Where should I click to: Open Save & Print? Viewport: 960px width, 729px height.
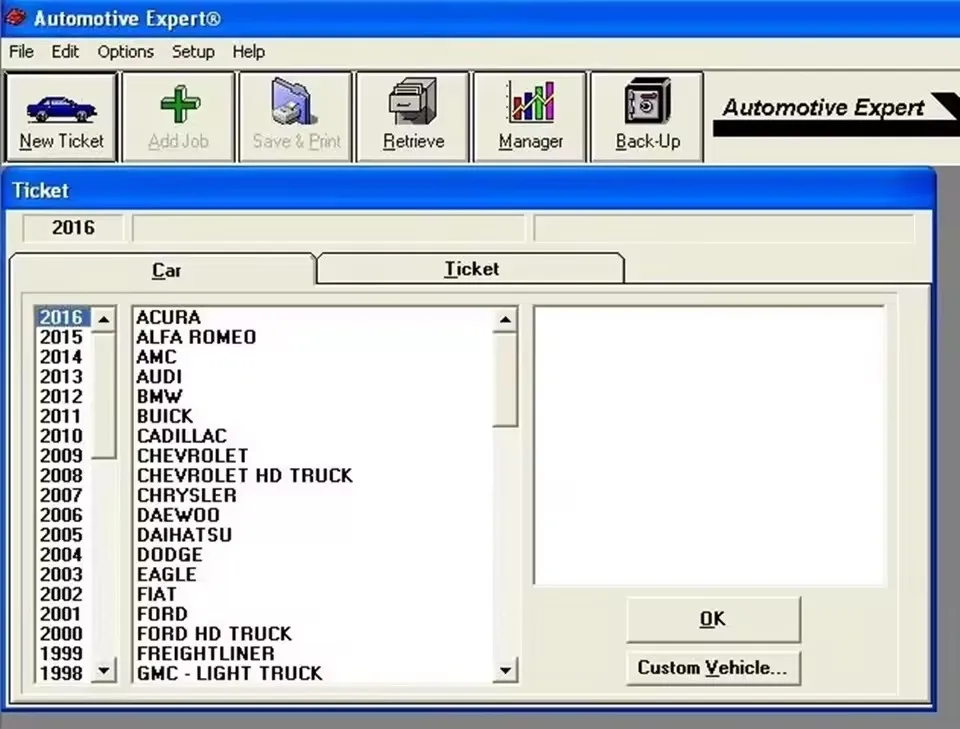[x=294, y=115]
